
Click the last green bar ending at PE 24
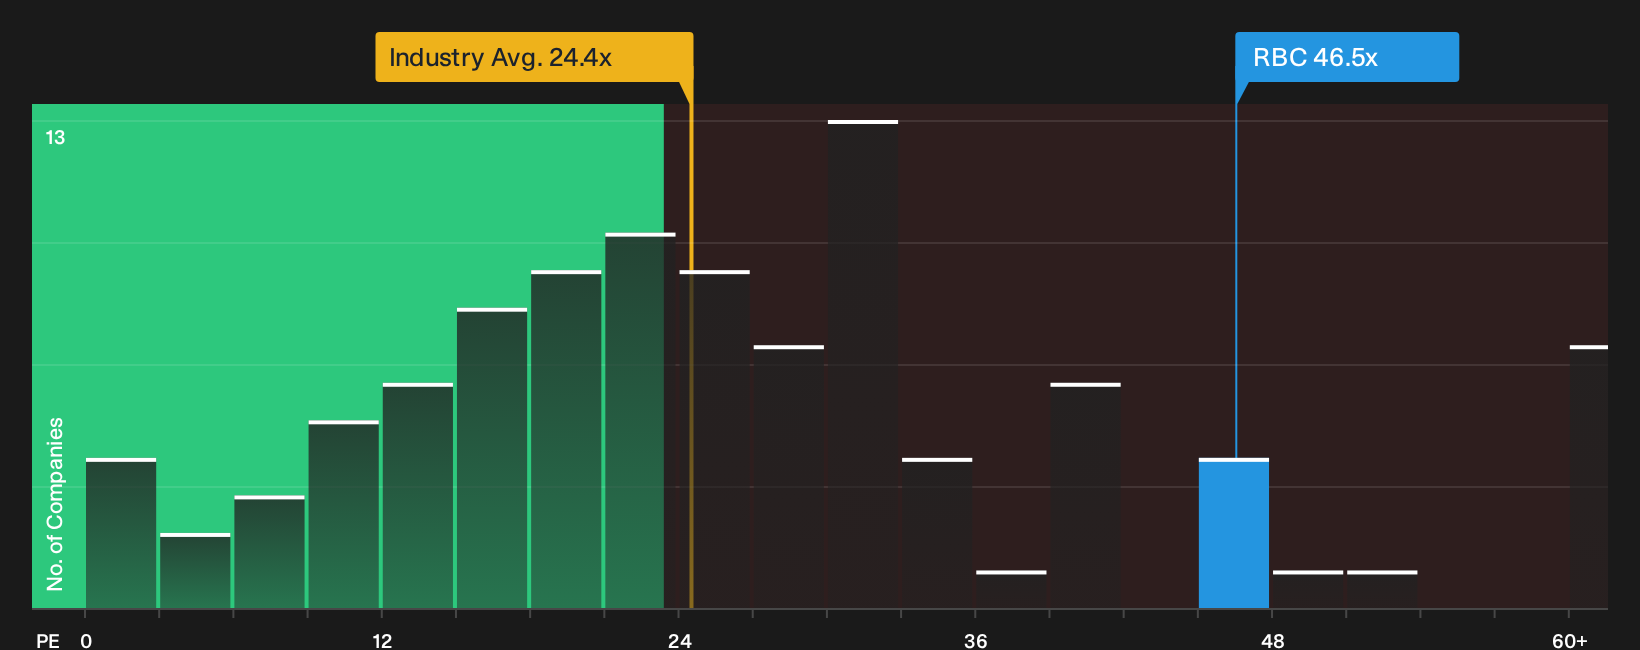640,421
